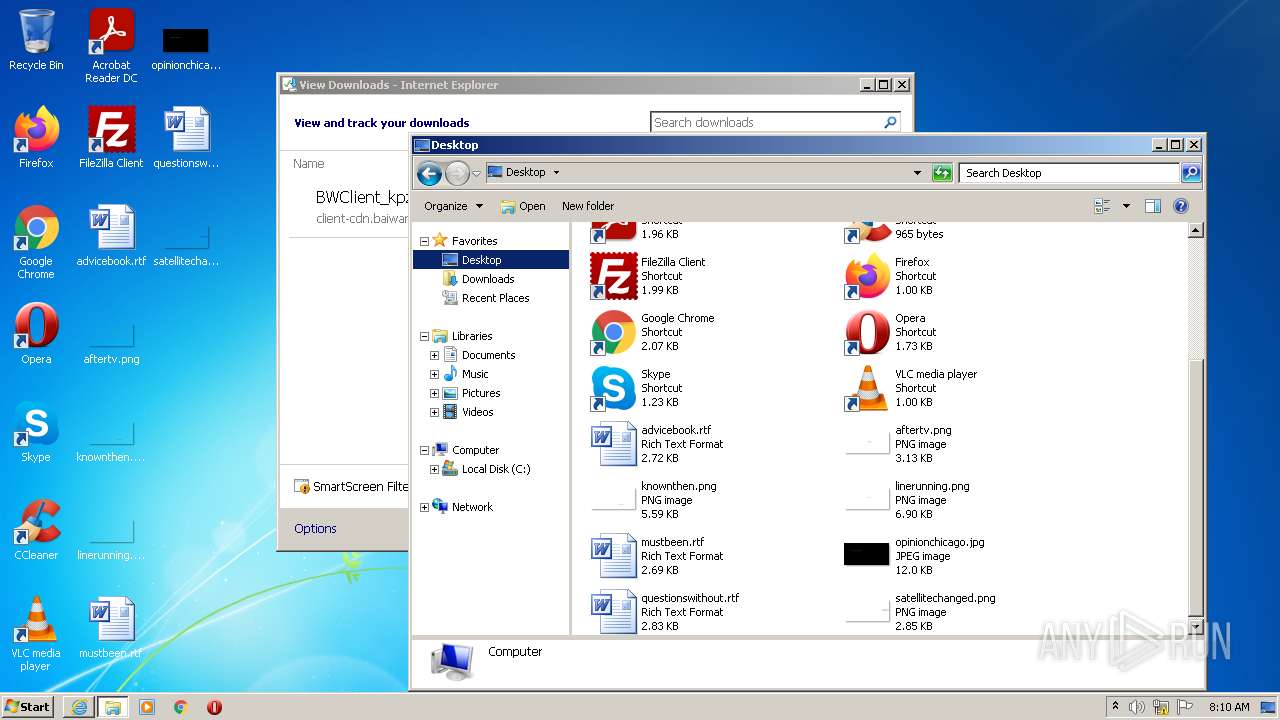This screenshot has width=1280, height=720.
Task: Open Opera desktop shortcut
Action: (36, 334)
